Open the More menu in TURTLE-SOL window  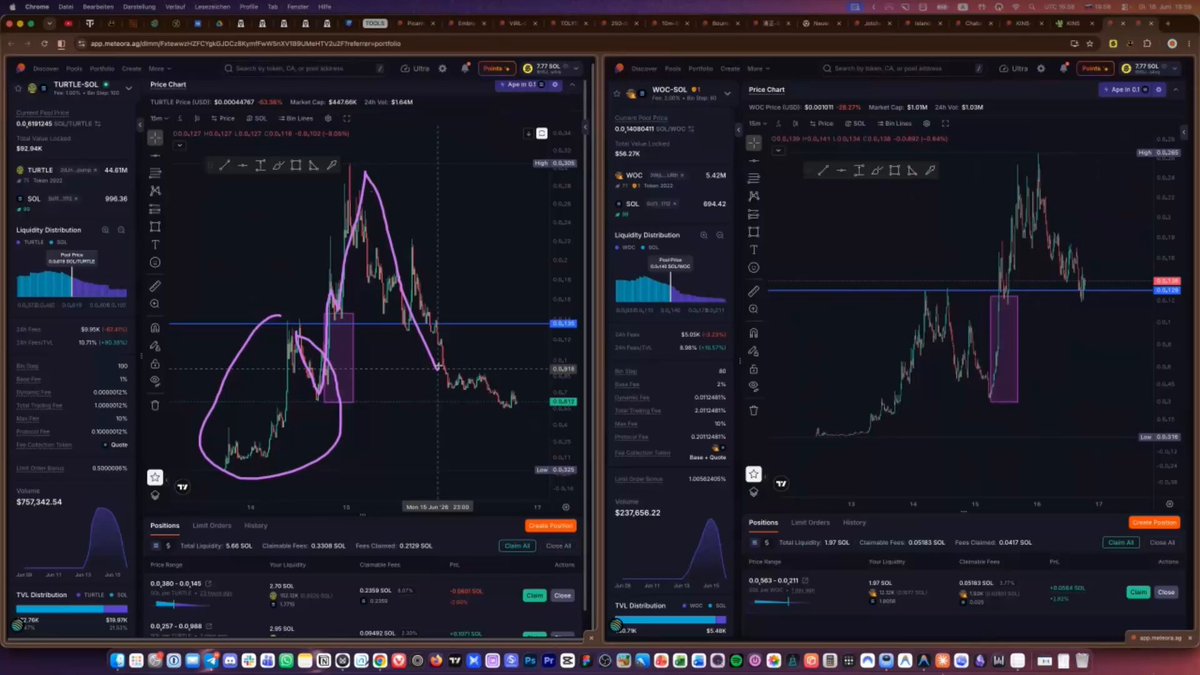pyautogui.click(x=159, y=68)
